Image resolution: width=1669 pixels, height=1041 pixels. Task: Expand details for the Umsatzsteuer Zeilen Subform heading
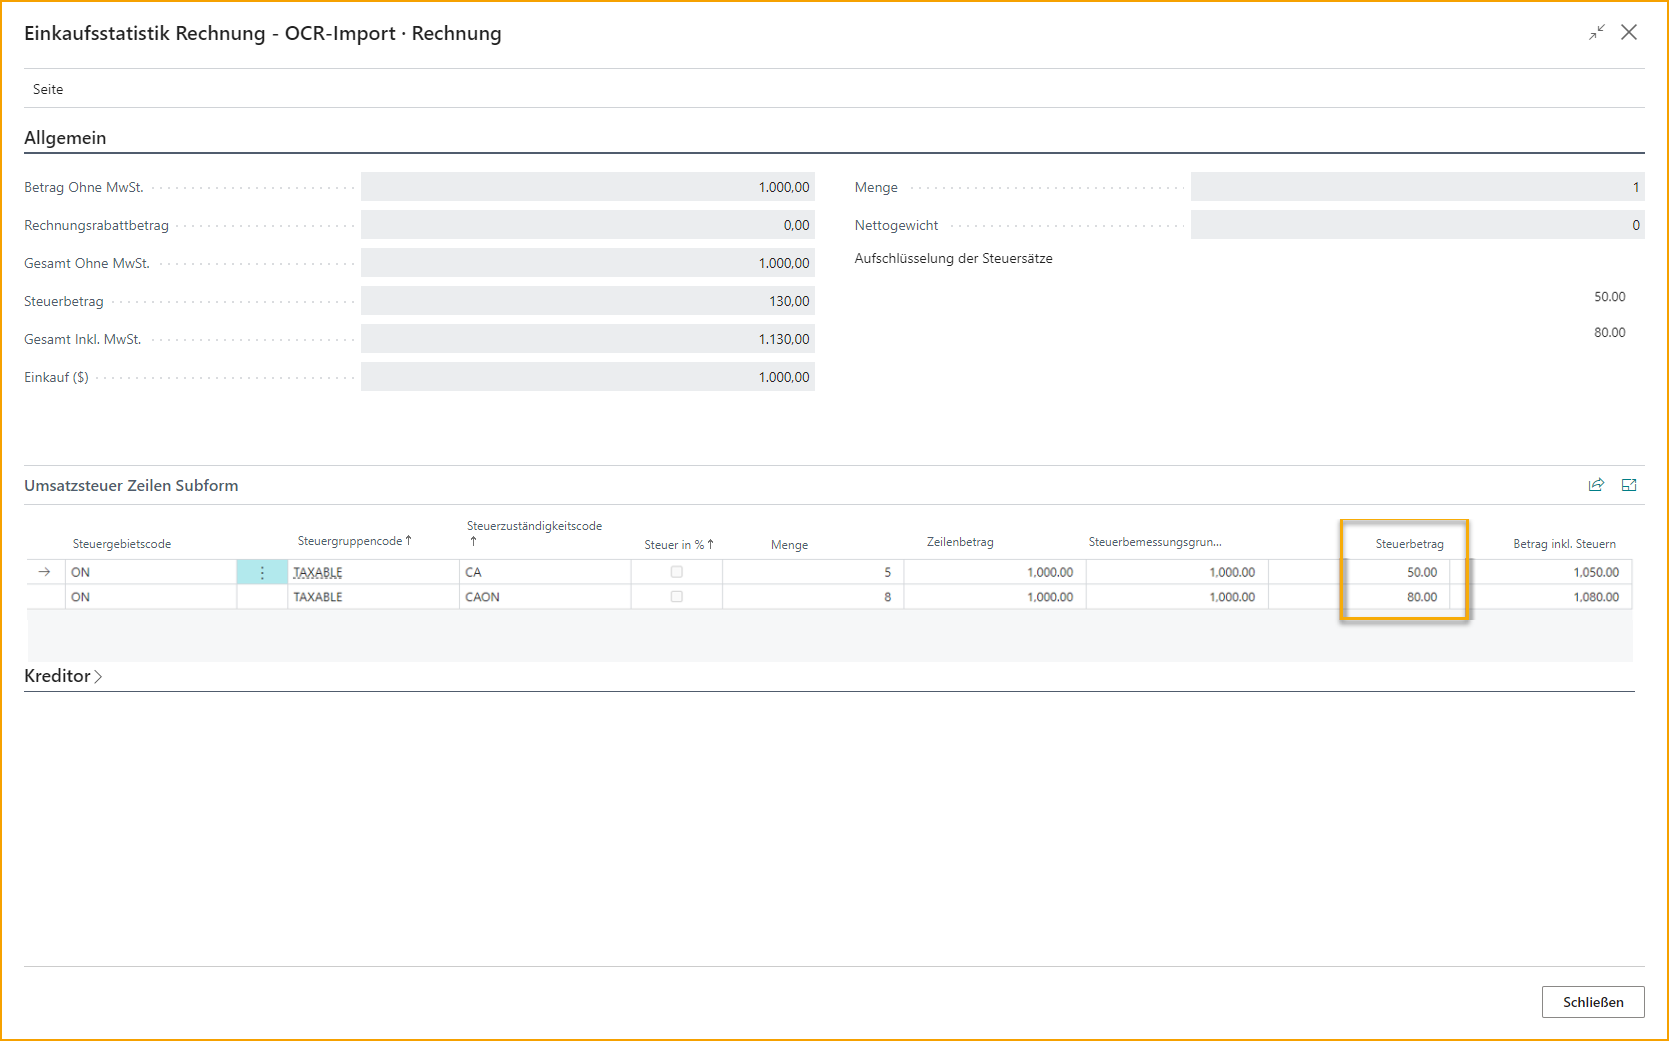131,485
